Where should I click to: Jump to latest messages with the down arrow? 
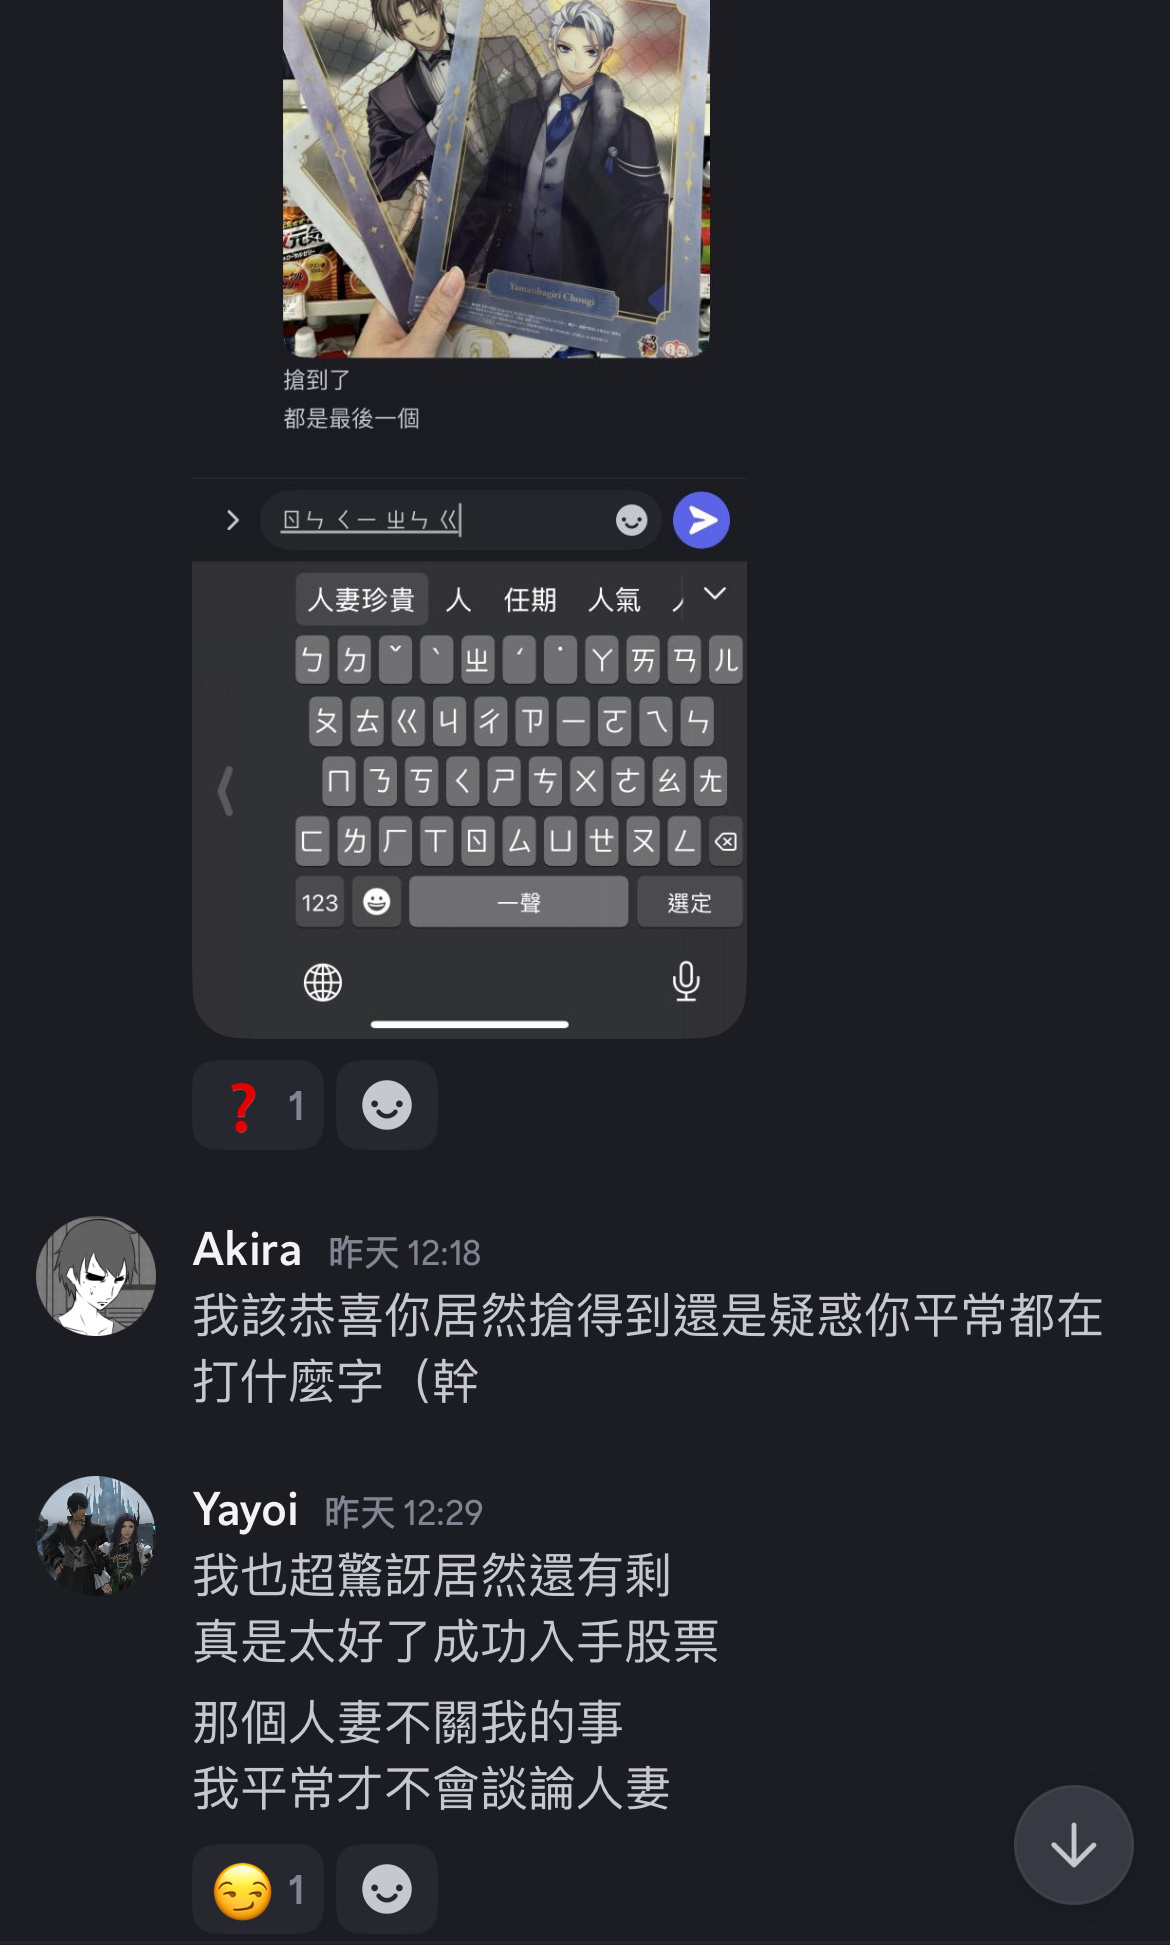[x=1073, y=1845]
